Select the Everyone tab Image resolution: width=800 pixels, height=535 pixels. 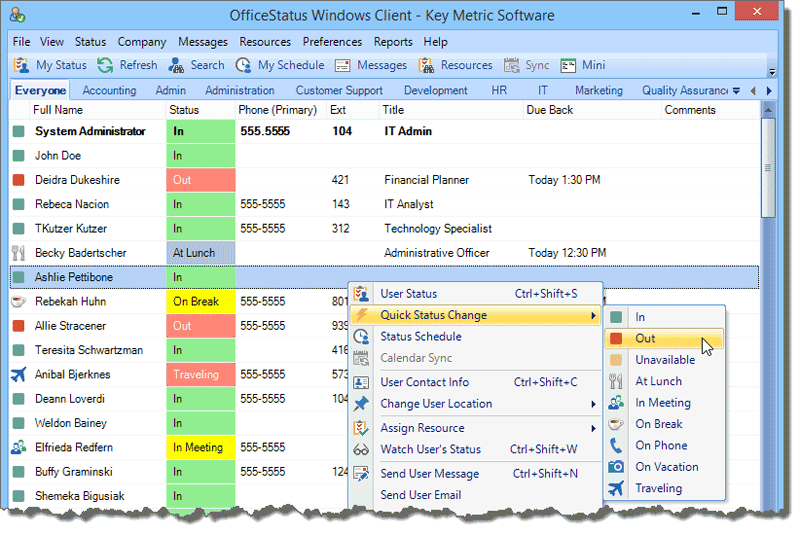pos(40,90)
